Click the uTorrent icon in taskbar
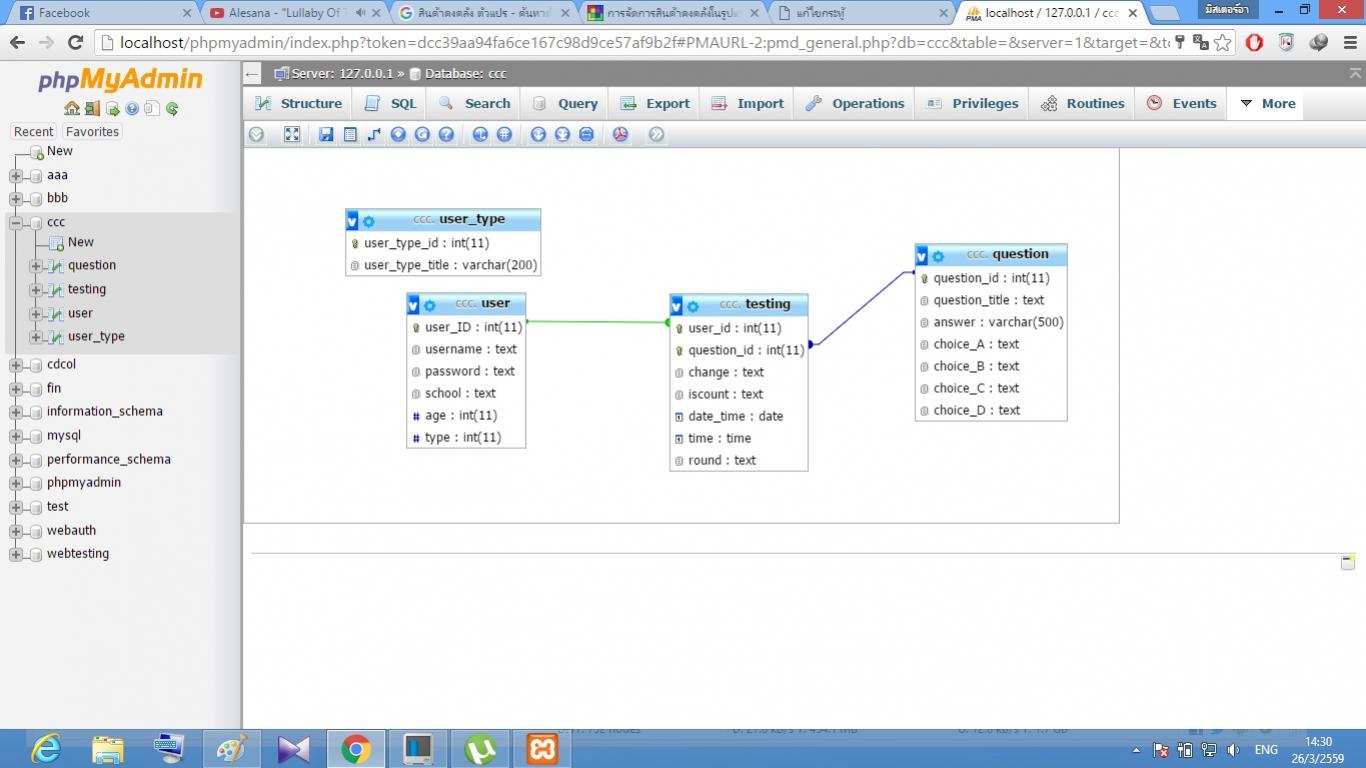Viewport: 1366px width, 768px height. click(480, 748)
